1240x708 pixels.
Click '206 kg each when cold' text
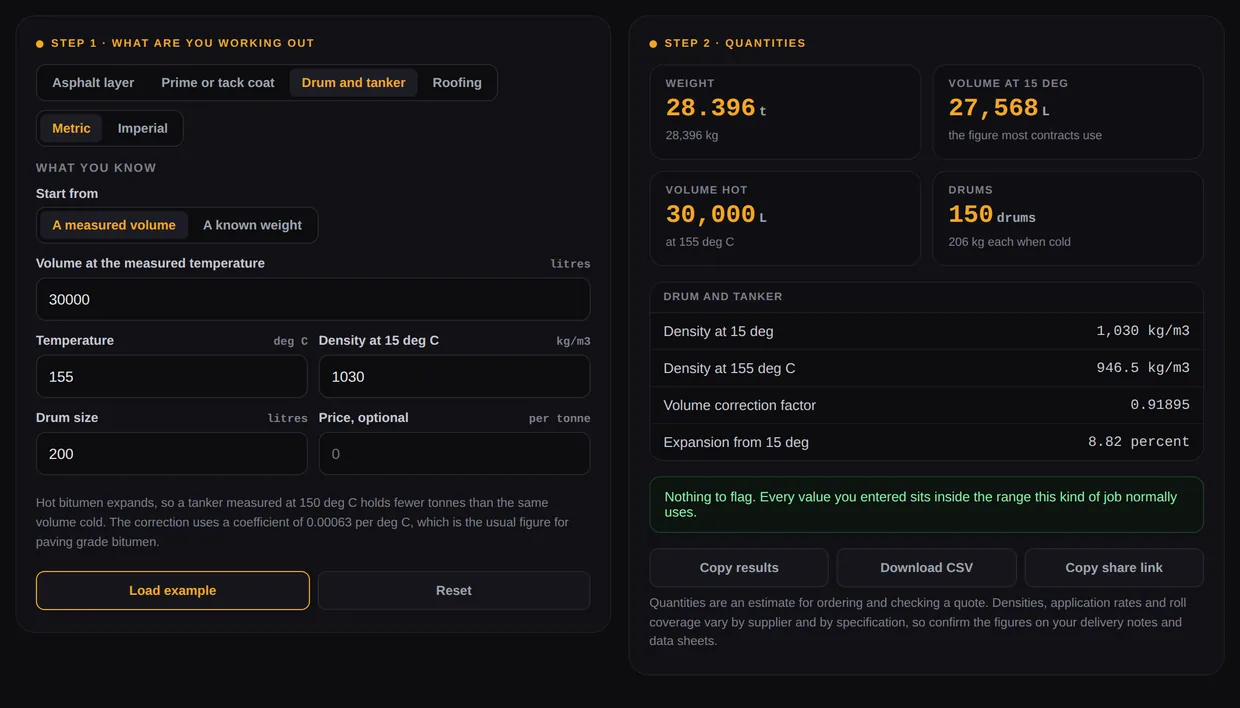[x=1009, y=241]
